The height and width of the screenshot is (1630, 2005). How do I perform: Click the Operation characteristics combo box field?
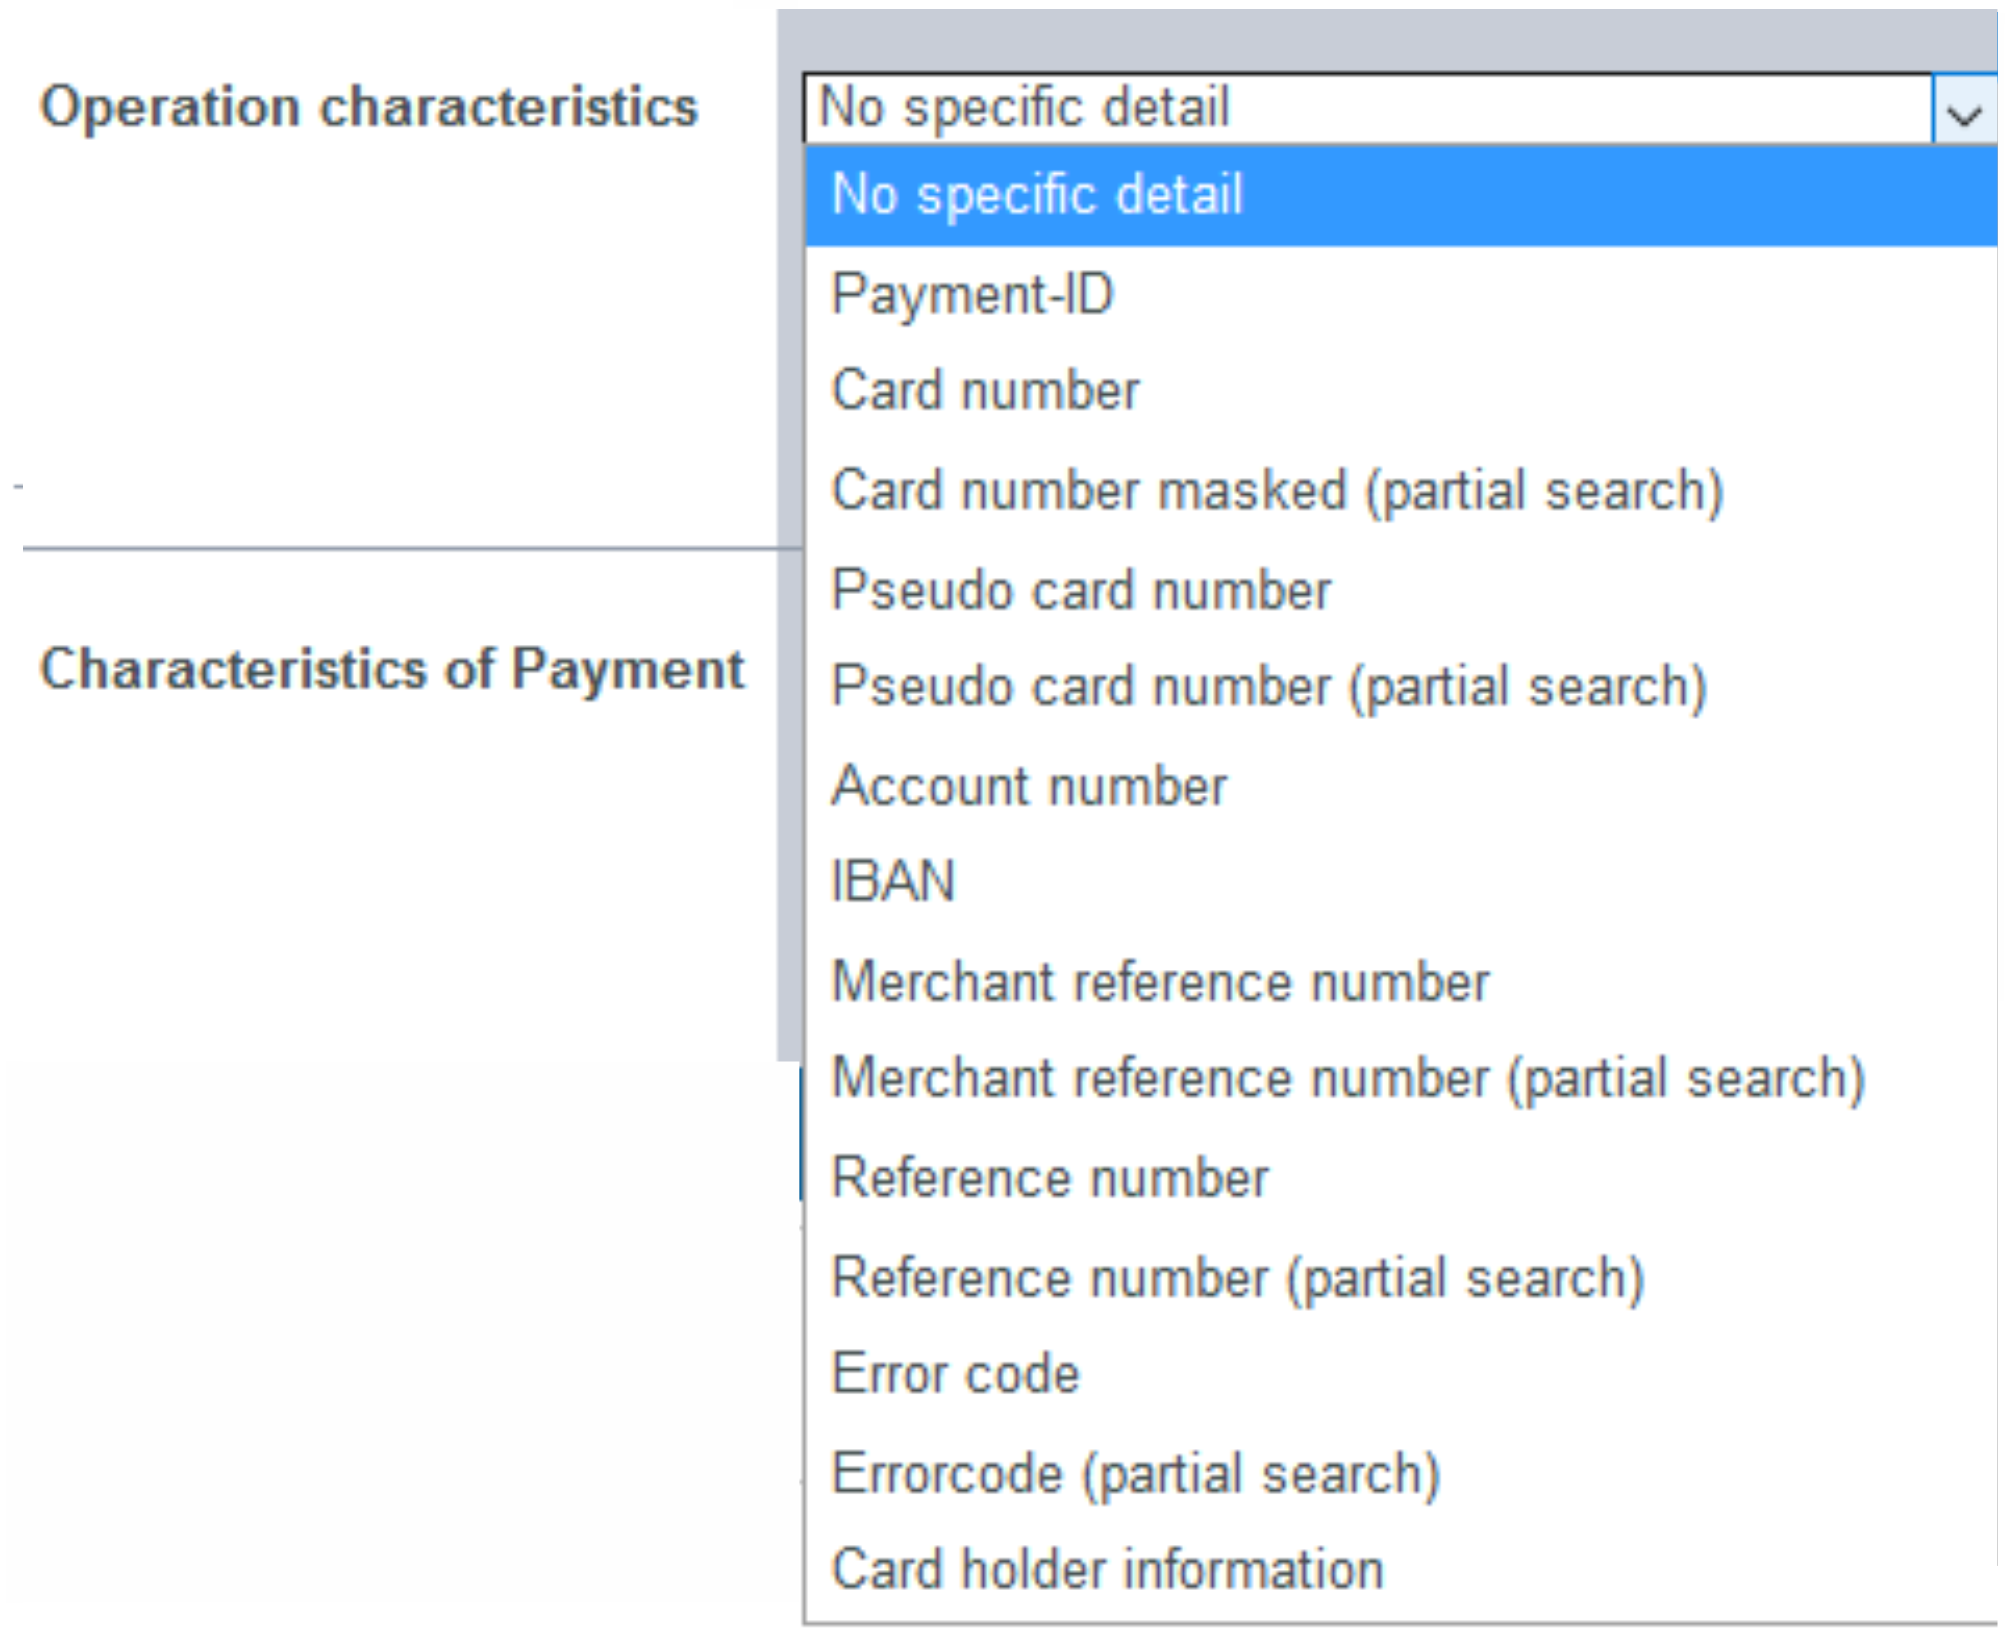(1366, 108)
